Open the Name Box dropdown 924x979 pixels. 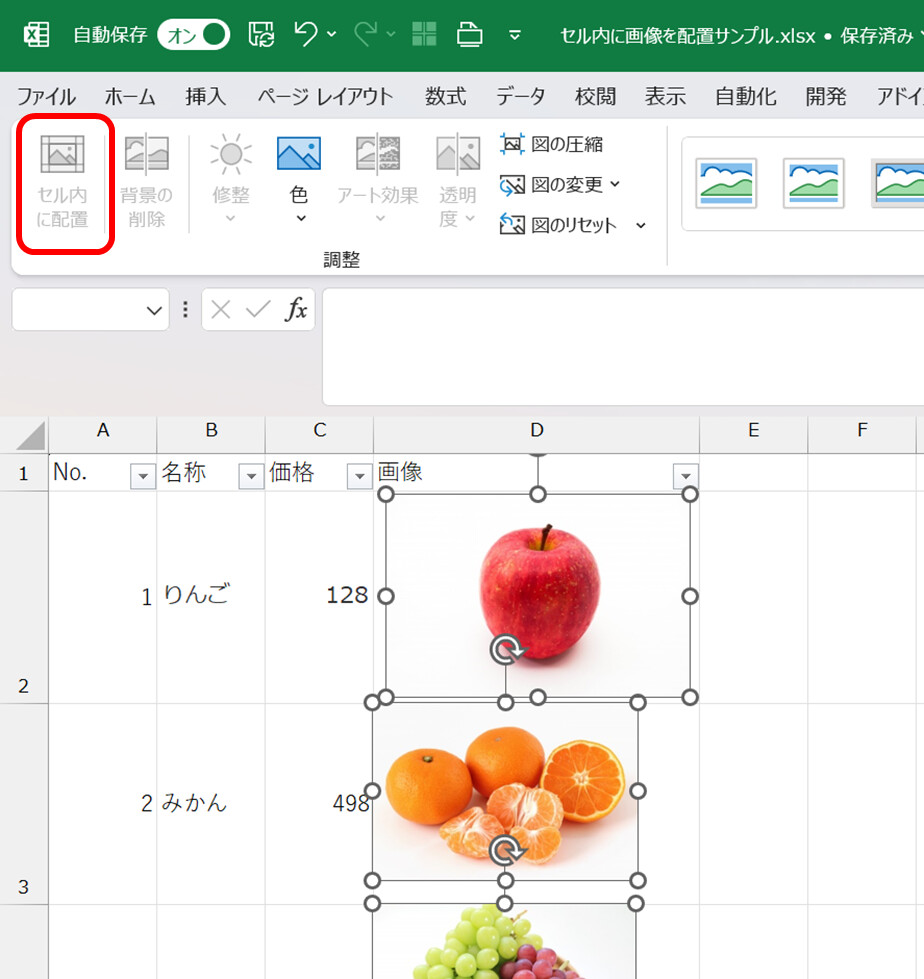click(x=154, y=311)
